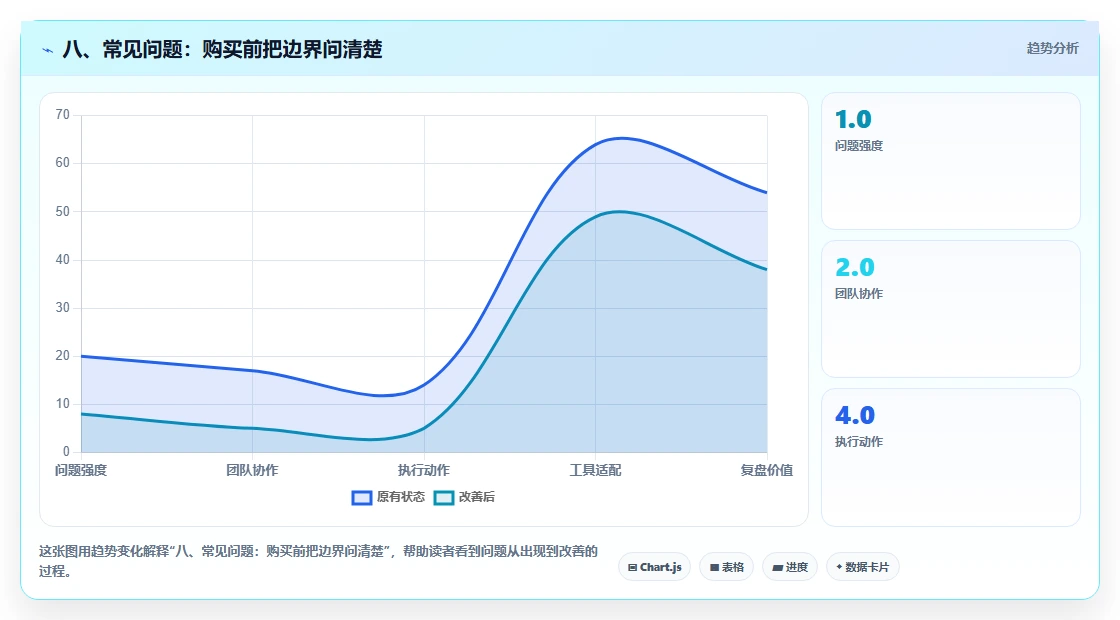Click the 问题强度 x-axis label
The height and width of the screenshot is (620, 1120).
point(81,470)
